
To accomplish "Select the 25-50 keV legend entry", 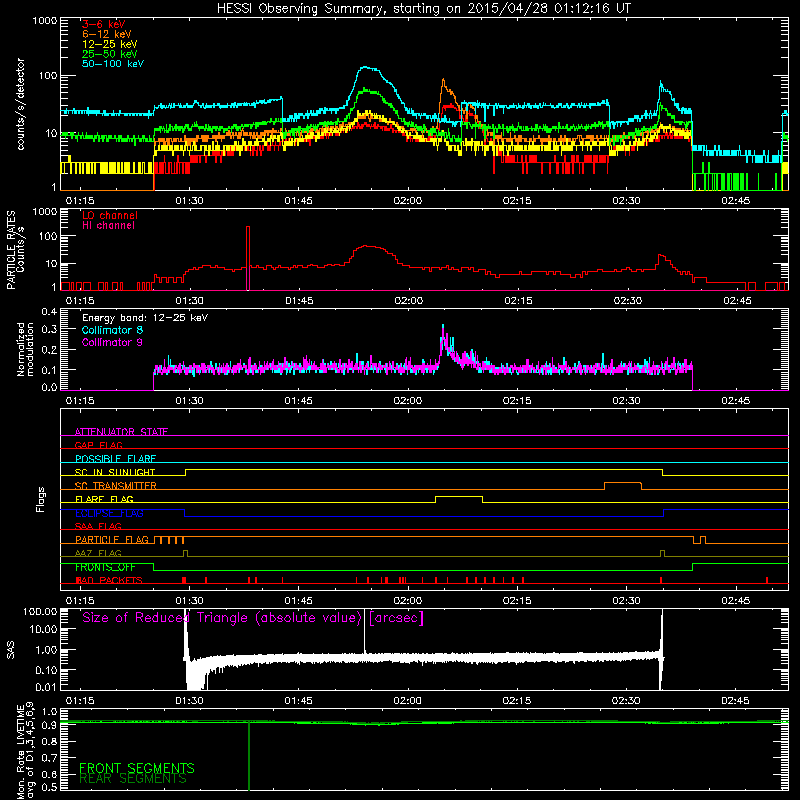I will click(110, 54).
